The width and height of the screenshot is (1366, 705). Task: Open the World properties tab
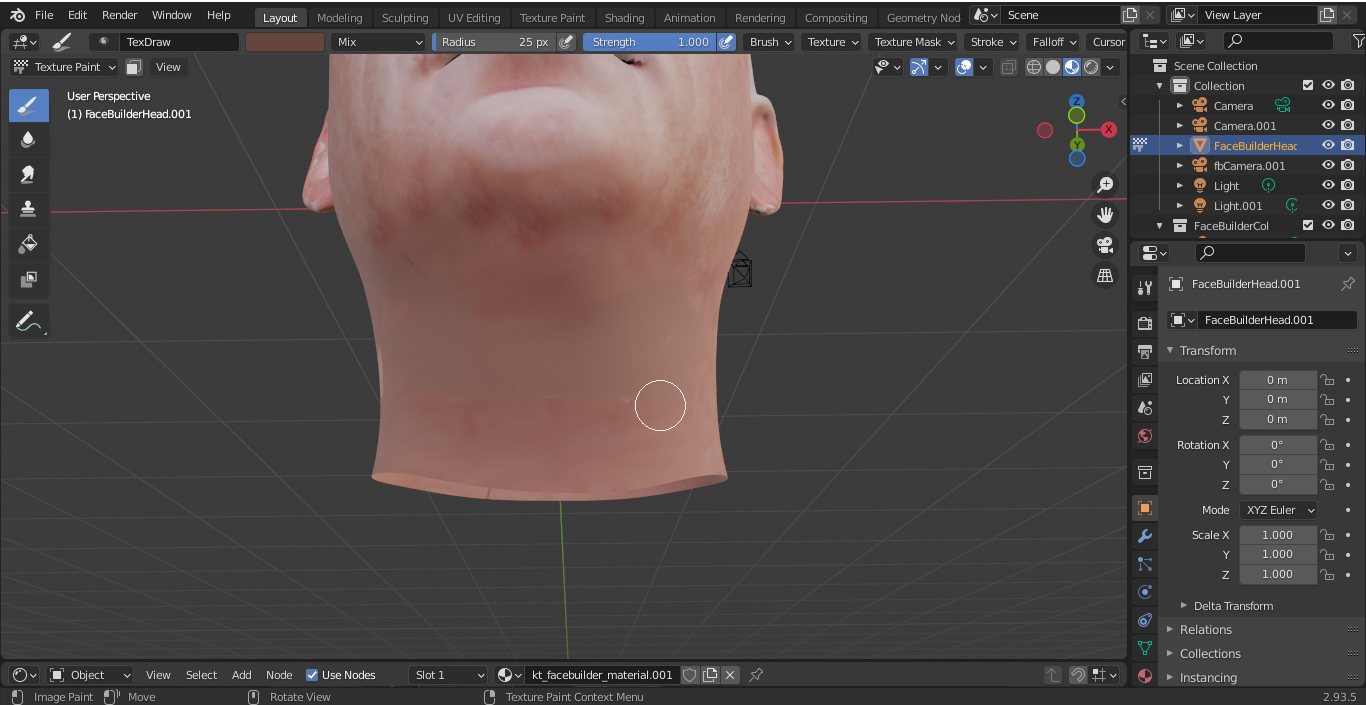pyautogui.click(x=1145, y=436)
